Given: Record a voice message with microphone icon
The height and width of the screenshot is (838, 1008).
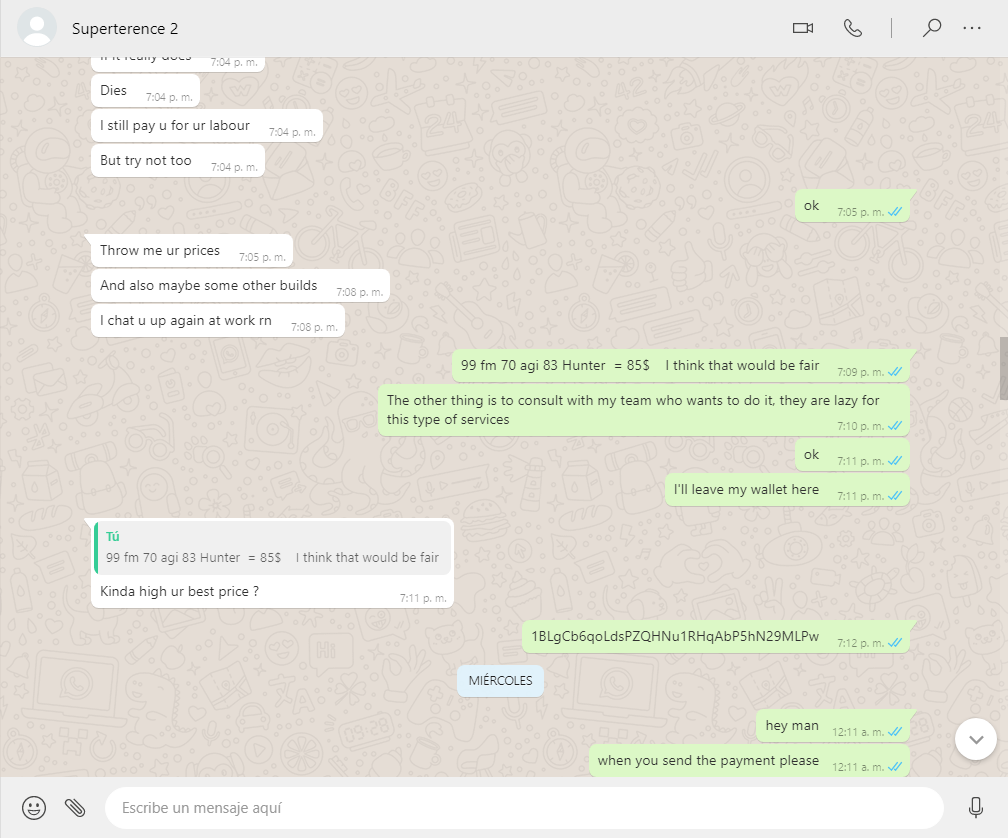Looking at the screenshot, I should point(975,808).
